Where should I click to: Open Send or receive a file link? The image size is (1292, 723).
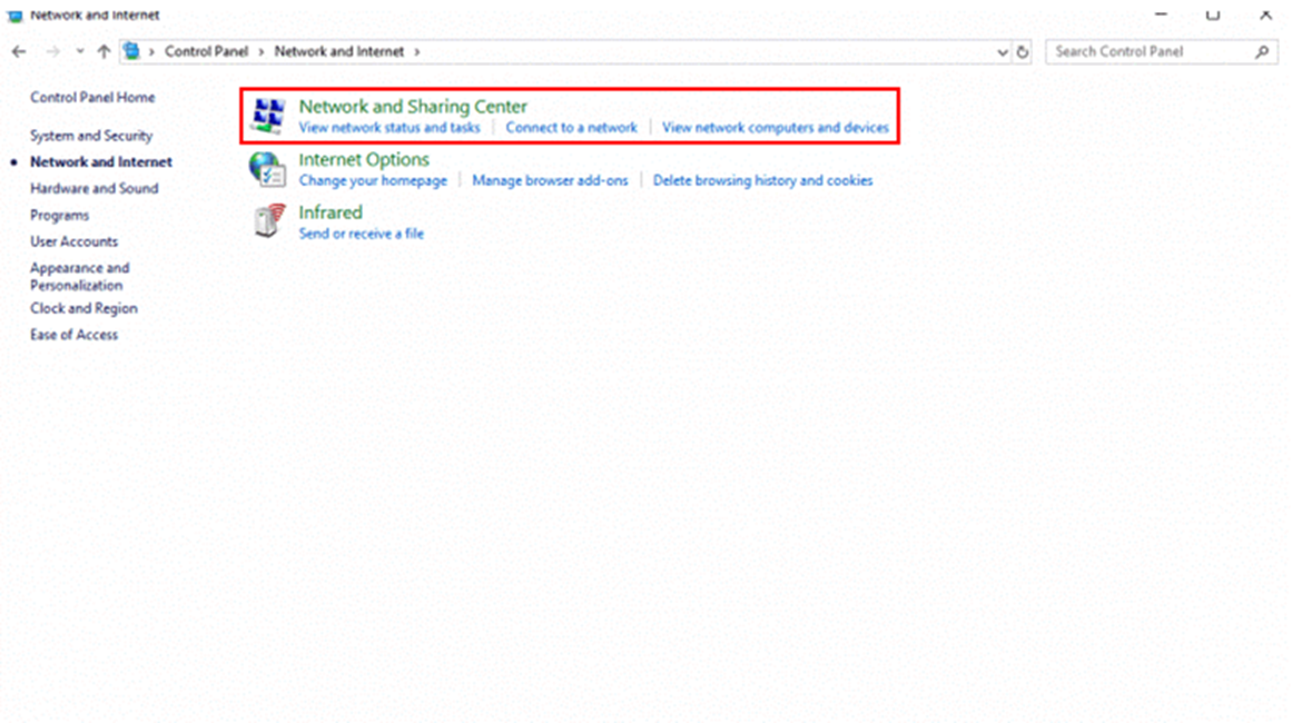point(361,234)
